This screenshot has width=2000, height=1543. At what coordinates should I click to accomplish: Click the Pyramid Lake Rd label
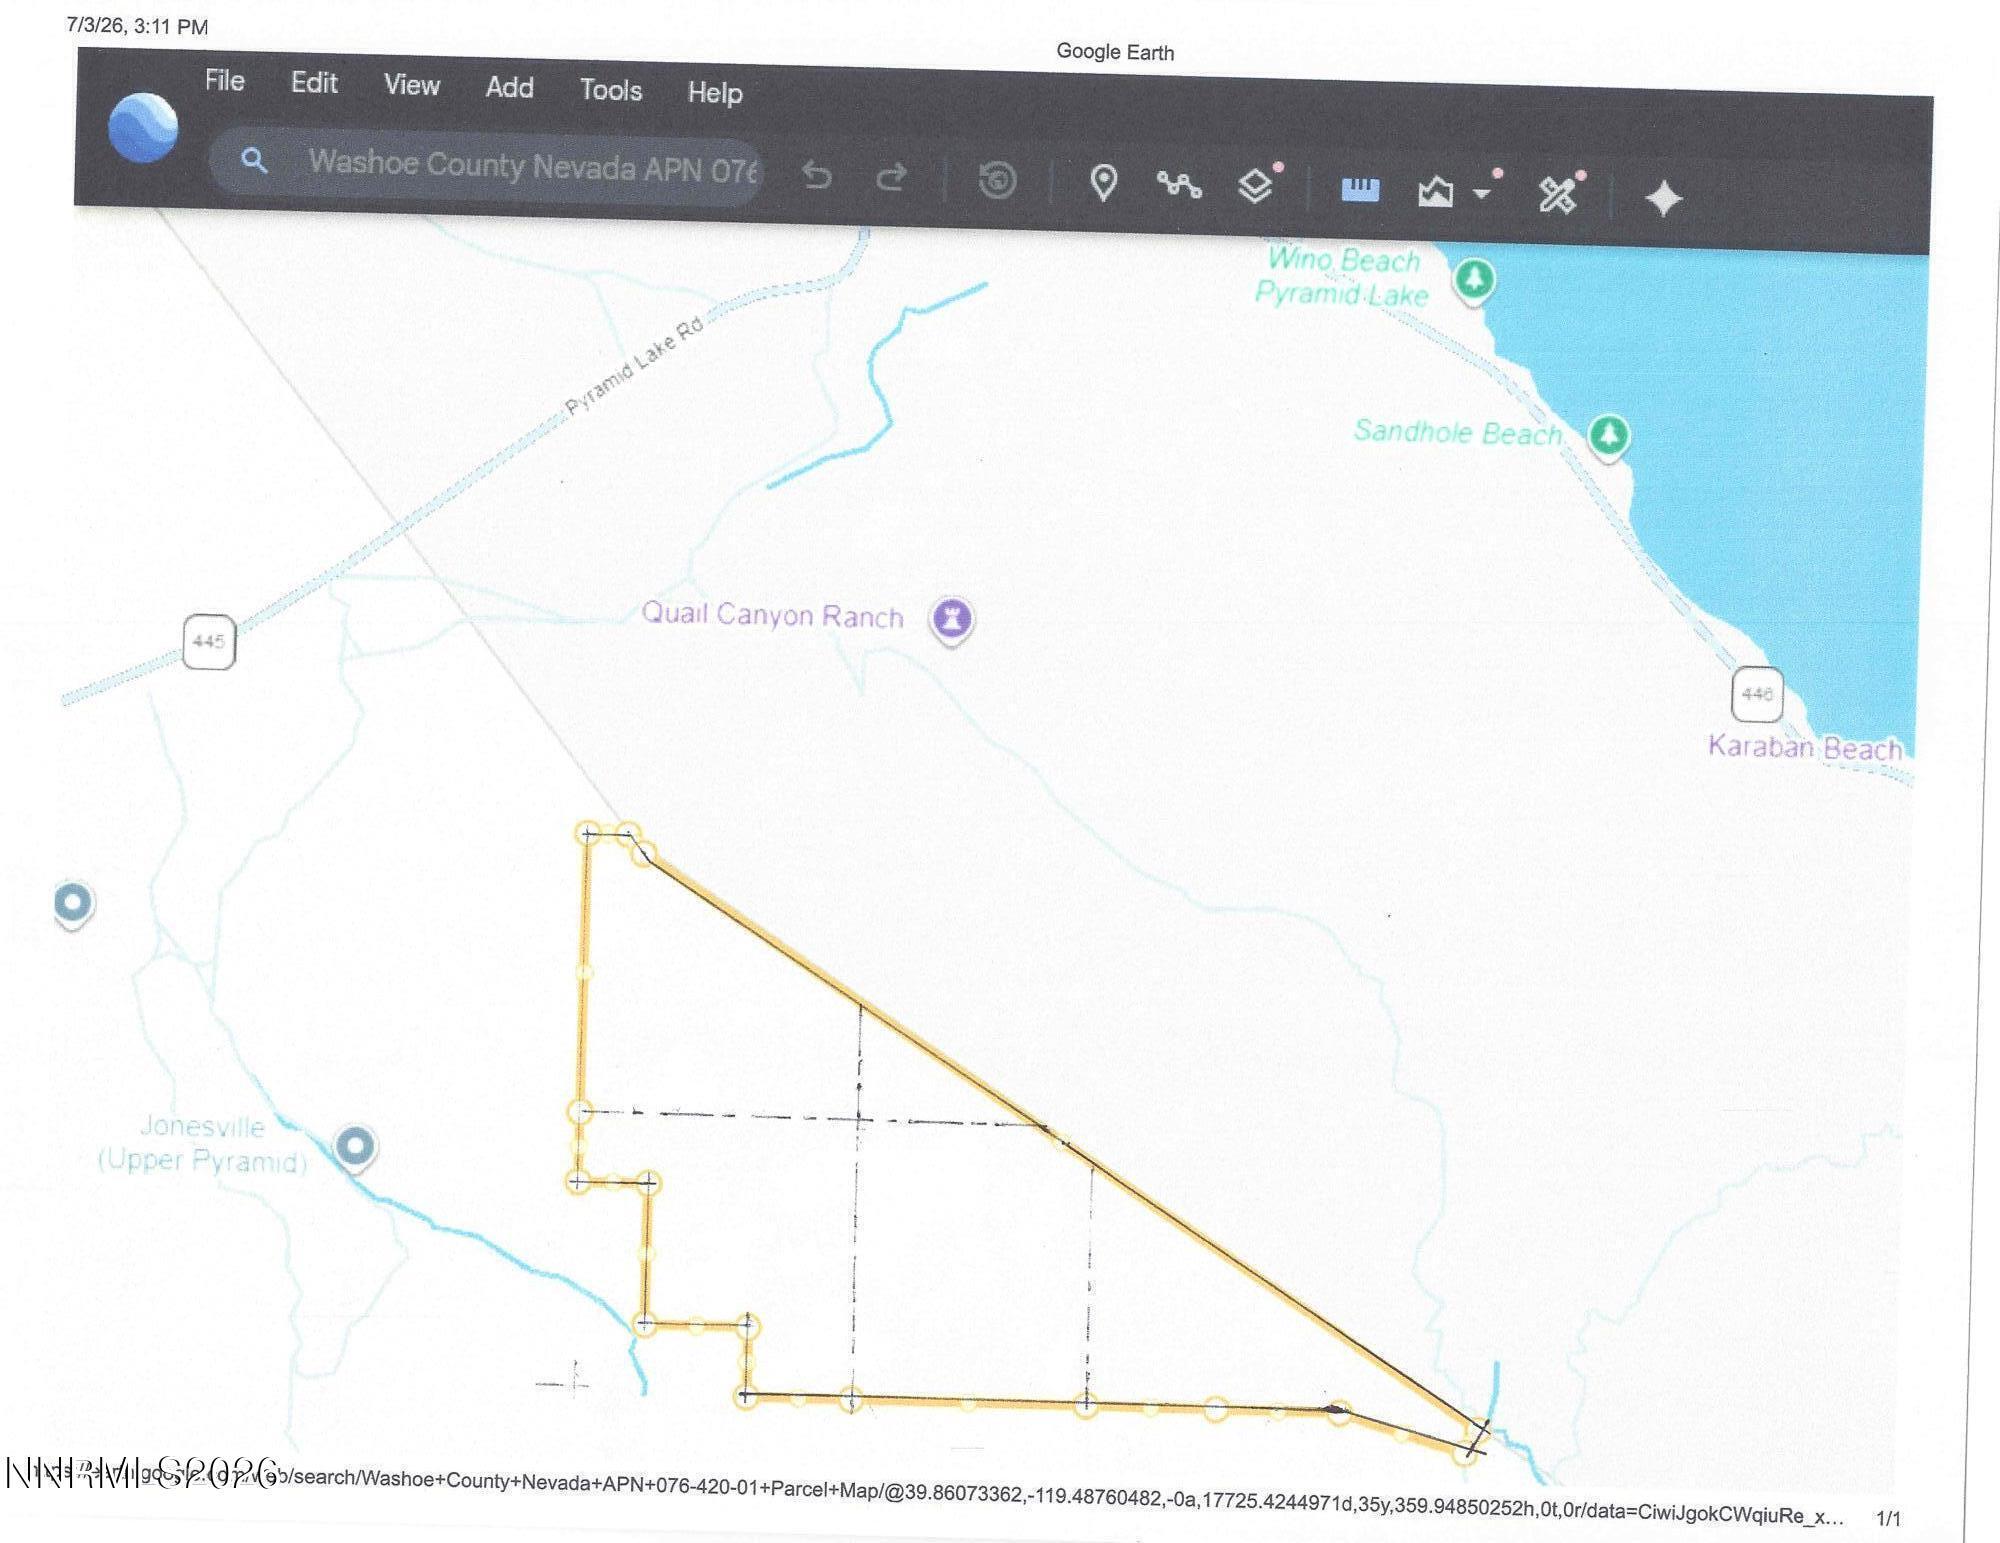tap(635, 366)
